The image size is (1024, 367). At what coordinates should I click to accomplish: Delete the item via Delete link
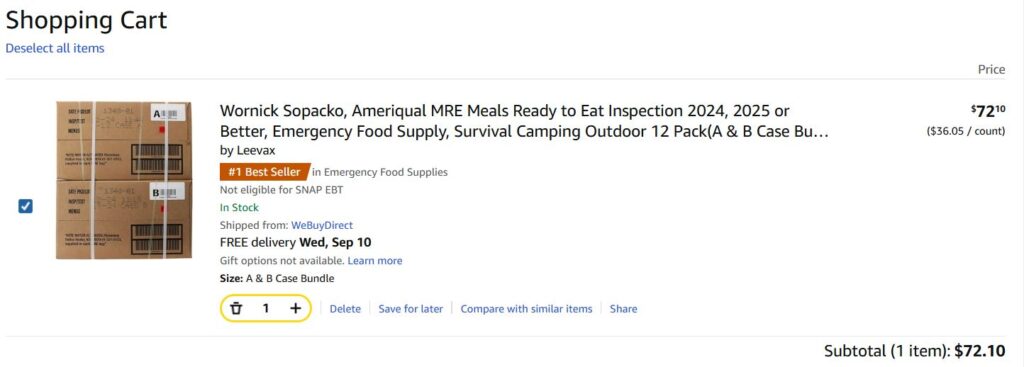345,309
